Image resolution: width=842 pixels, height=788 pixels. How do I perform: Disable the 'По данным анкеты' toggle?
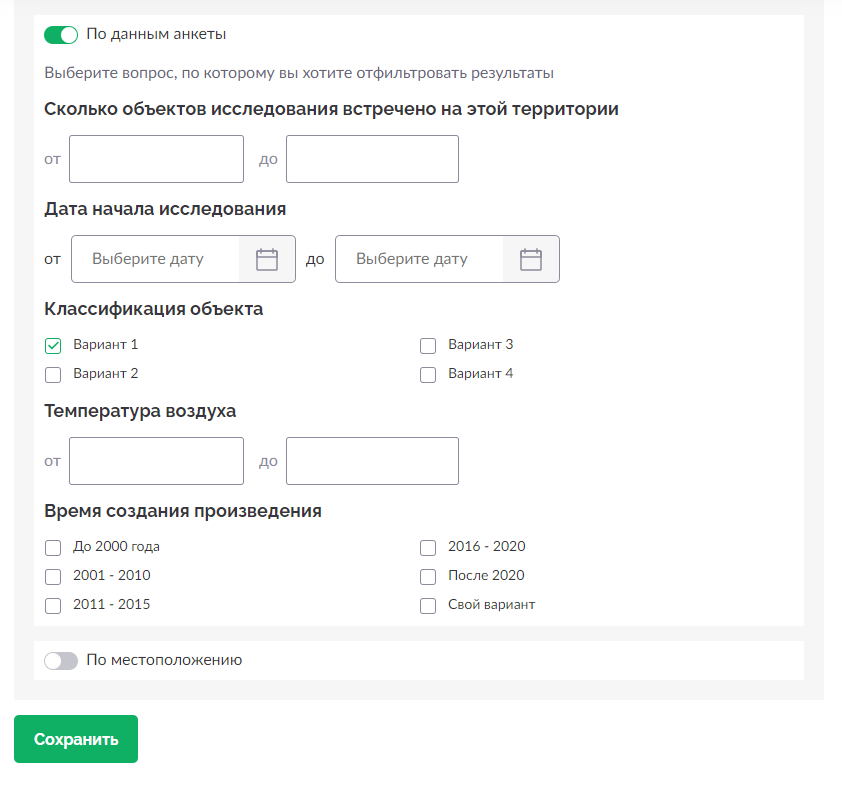[x=61, y=35]
